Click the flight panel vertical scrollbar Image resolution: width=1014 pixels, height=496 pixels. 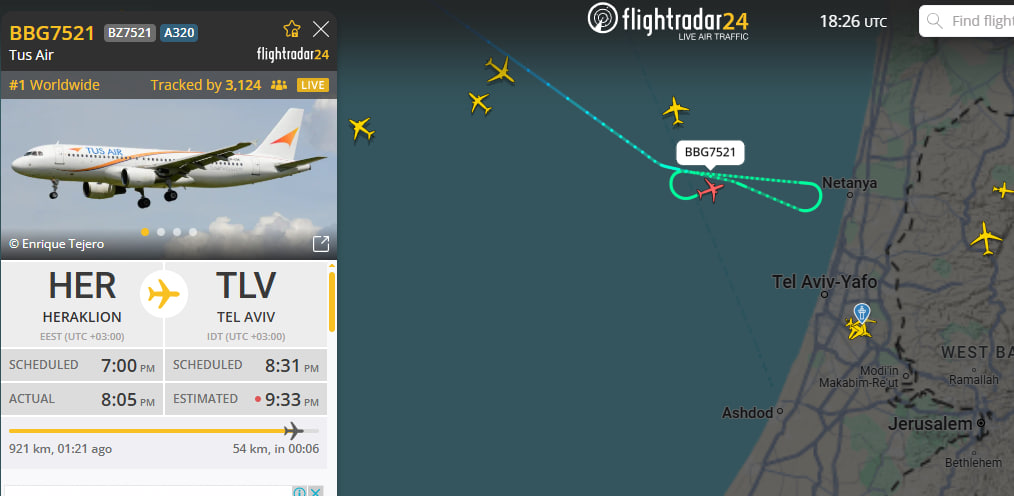point(332,301)
